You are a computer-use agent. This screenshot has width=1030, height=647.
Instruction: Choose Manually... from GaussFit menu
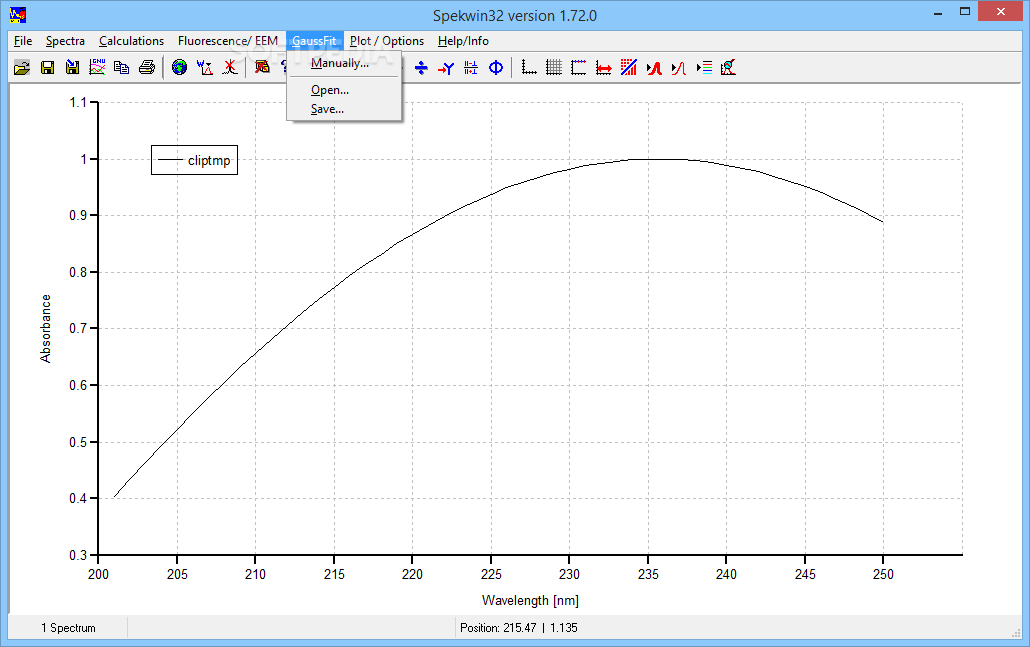point(344,63)
